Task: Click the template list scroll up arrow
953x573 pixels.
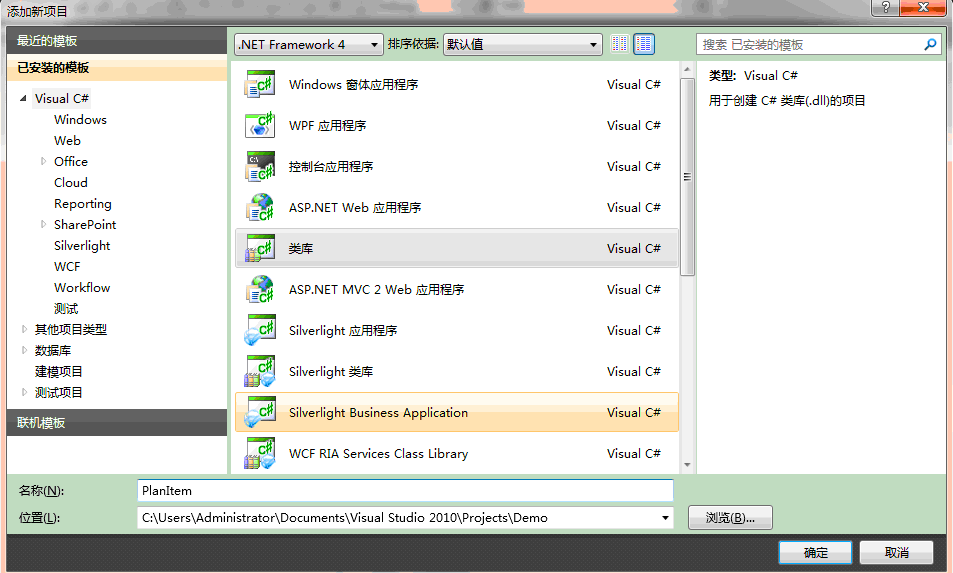Action: point(687,69)
